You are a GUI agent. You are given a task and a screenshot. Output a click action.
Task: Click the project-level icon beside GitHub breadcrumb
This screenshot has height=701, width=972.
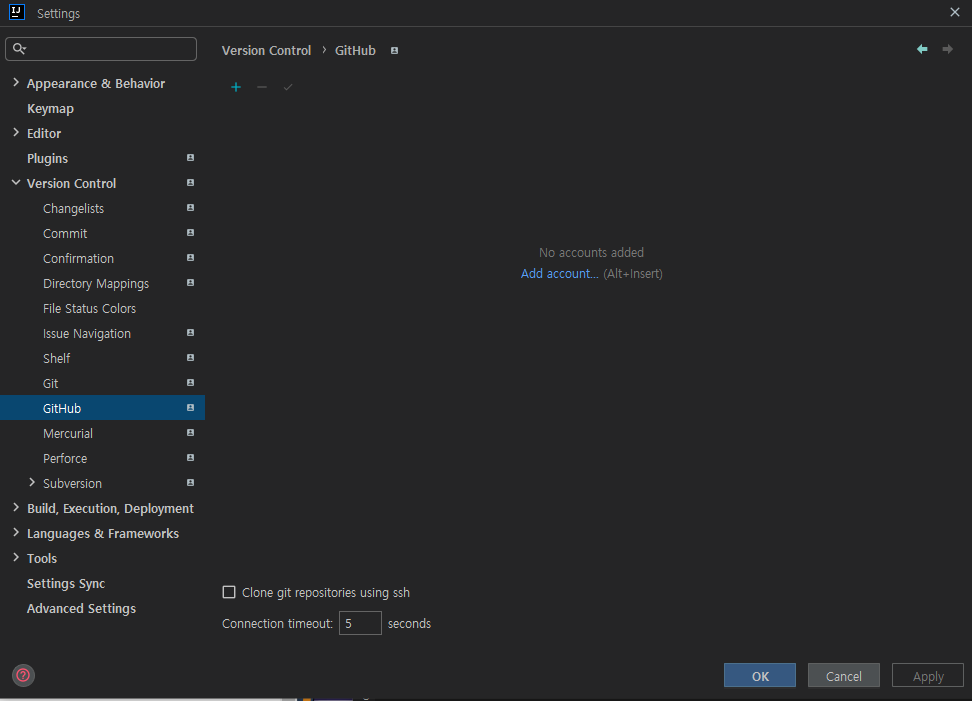click(x=394, y=51)
